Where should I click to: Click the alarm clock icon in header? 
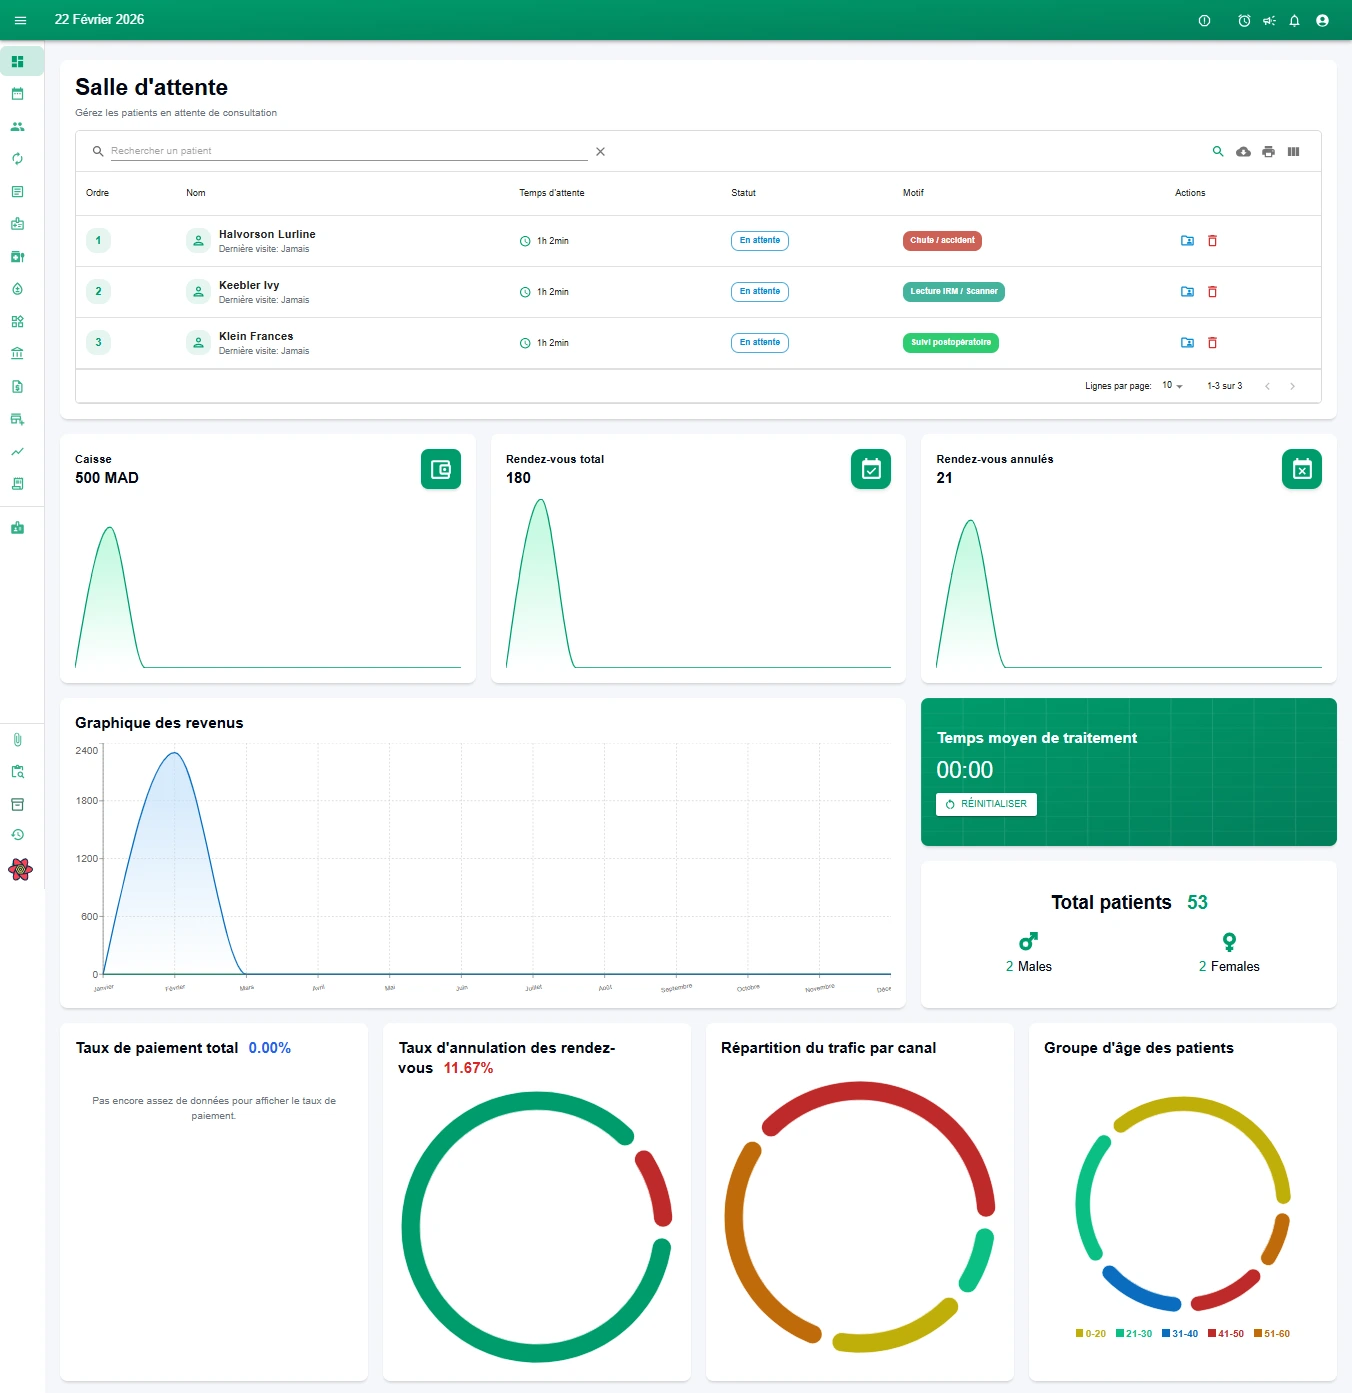pyautogui.click(x=1244, y=20)
